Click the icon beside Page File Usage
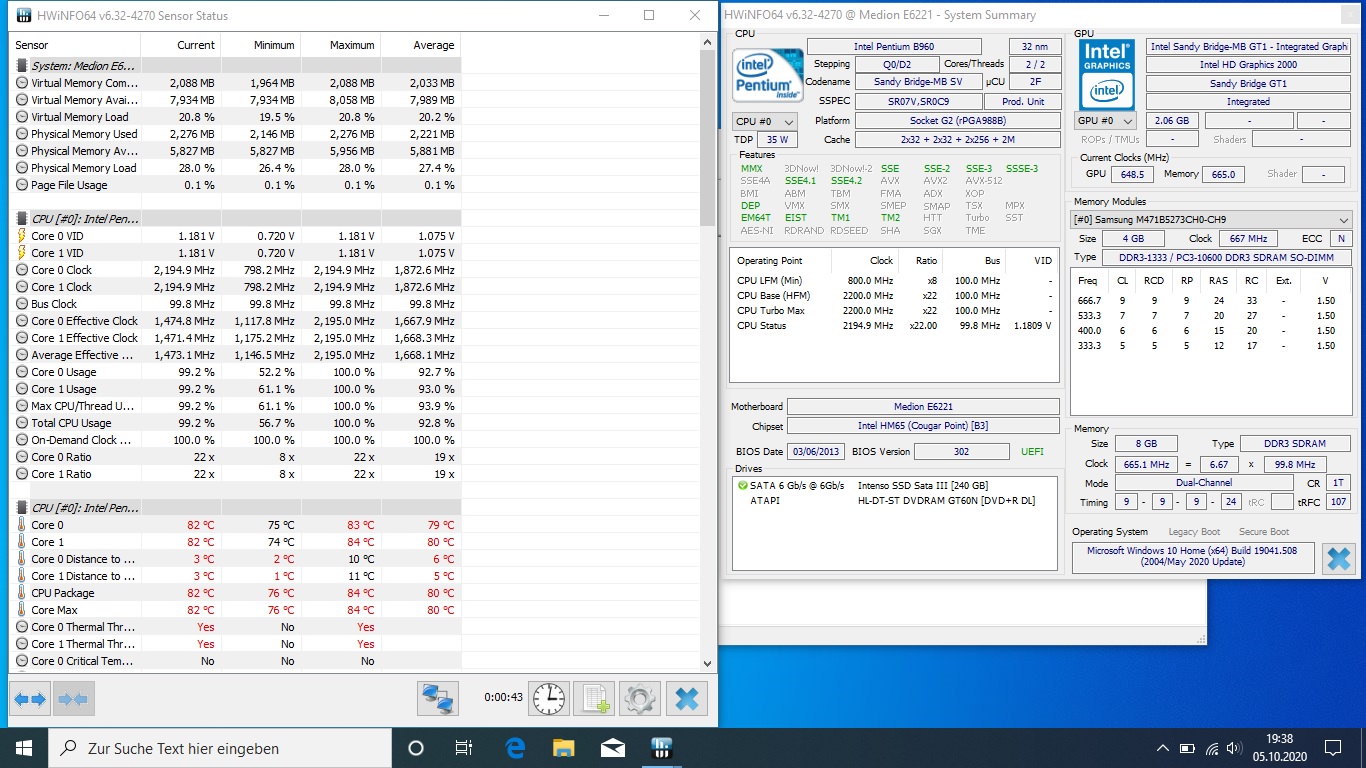The width and height of the screenshot is (1366, 768). click(x=22, y=185)
